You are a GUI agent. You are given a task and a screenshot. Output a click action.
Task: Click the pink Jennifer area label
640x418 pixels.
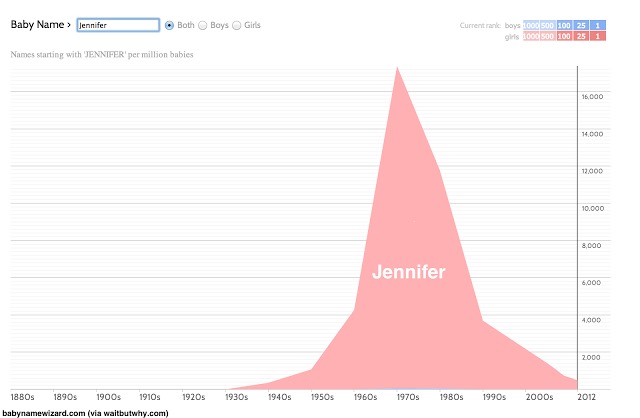(x=409, y=272)
